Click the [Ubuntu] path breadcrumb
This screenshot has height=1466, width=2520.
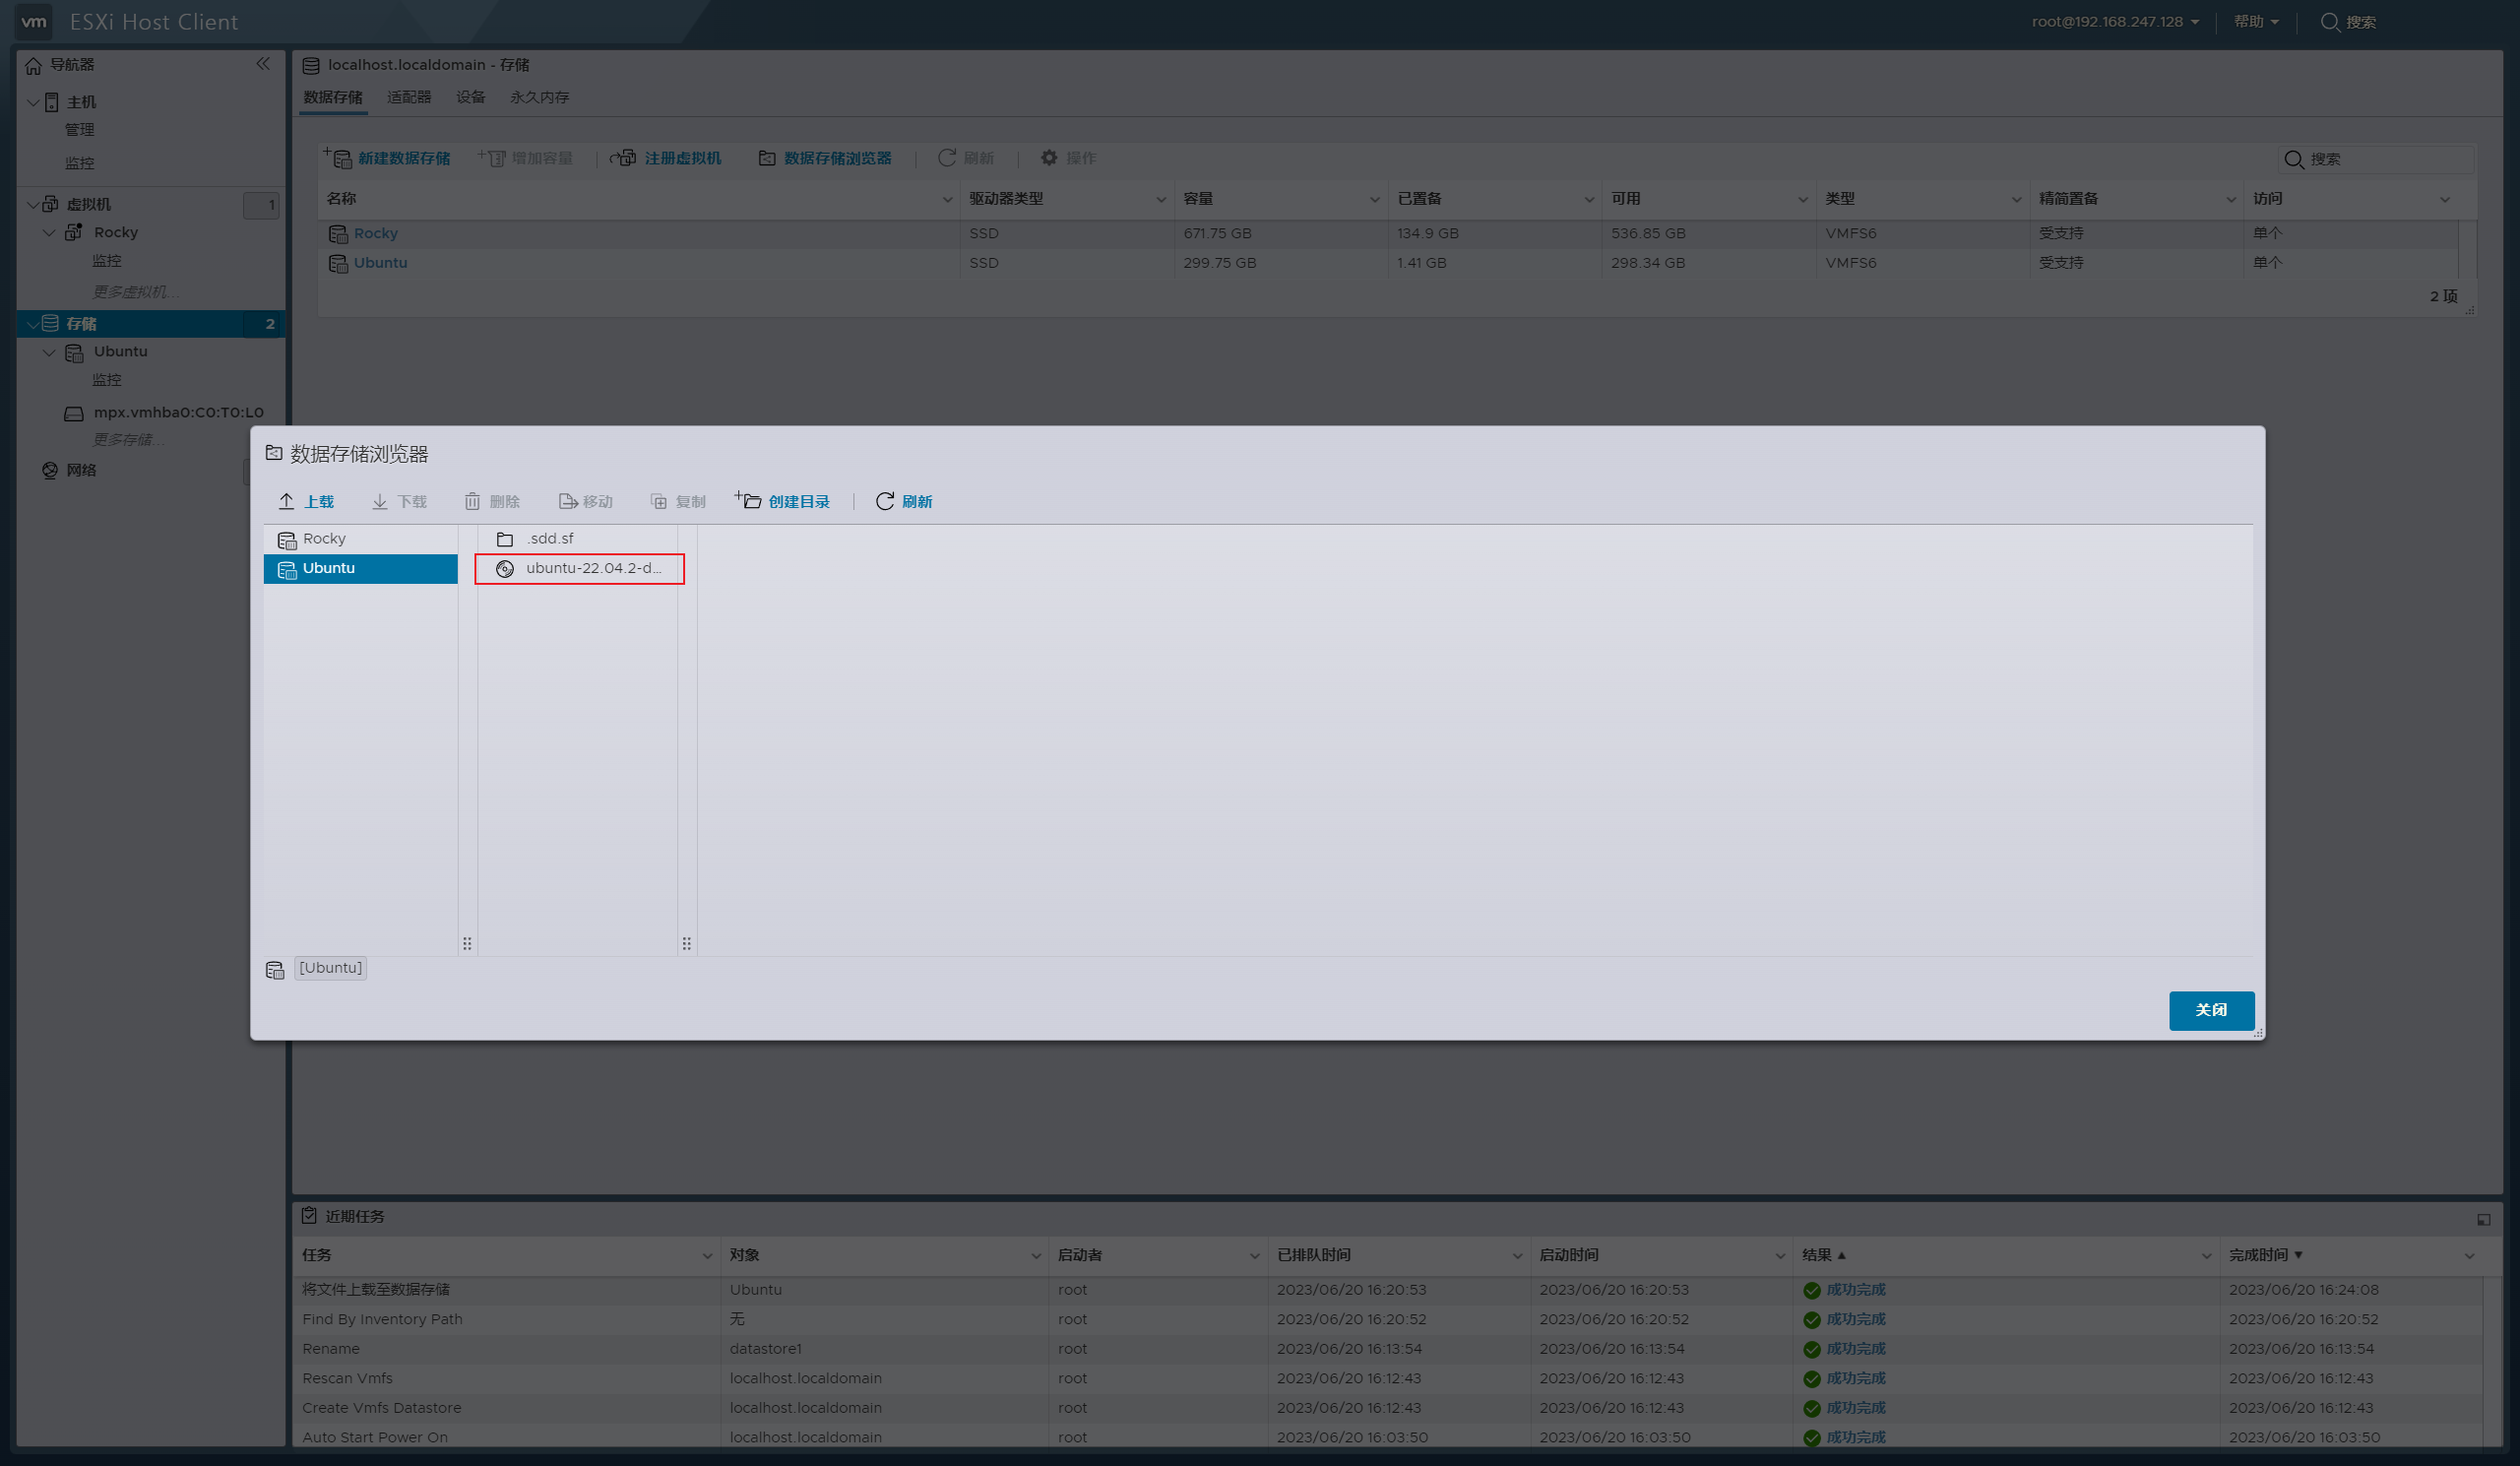tap(330, 968)
